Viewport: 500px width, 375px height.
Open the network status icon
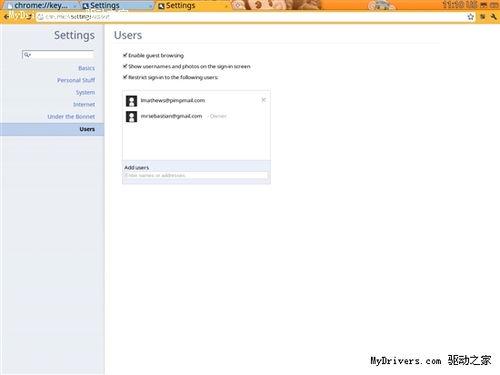(483, 5)
